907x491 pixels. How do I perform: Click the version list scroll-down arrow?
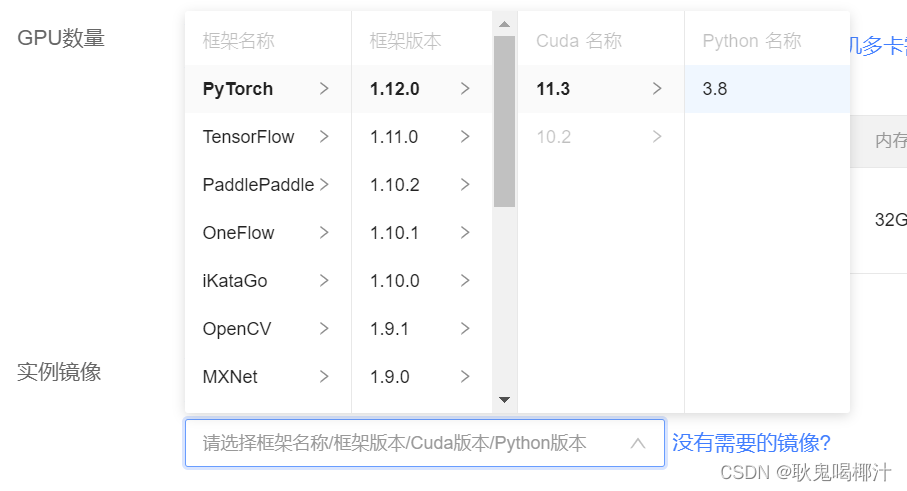[504, 400]
